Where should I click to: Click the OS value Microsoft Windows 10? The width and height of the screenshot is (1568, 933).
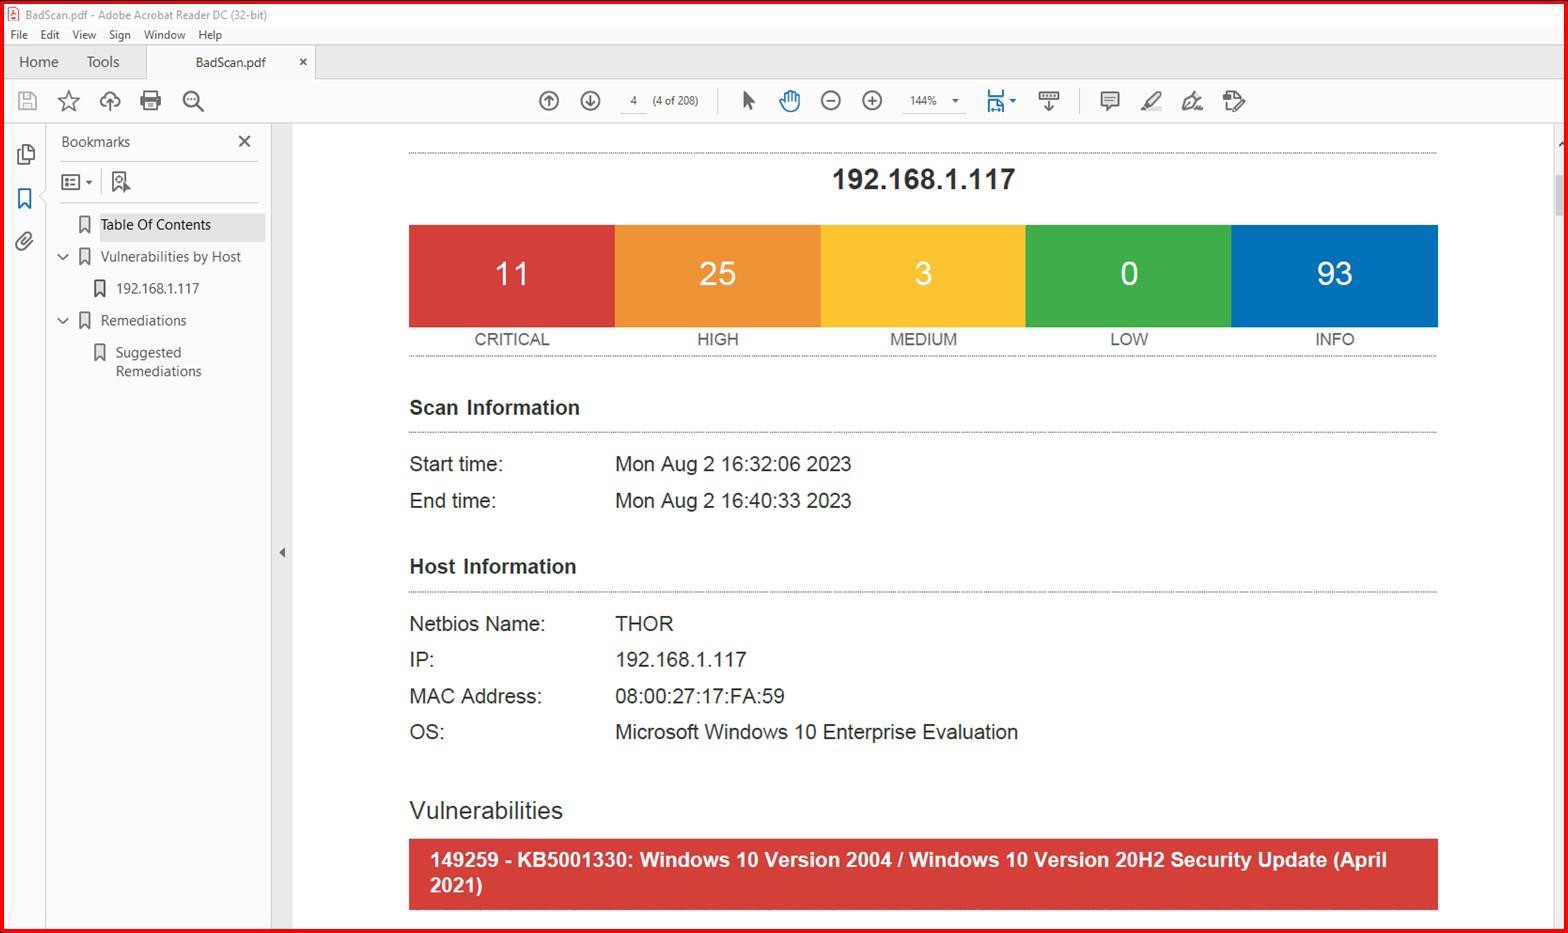(x=816, y=732)
